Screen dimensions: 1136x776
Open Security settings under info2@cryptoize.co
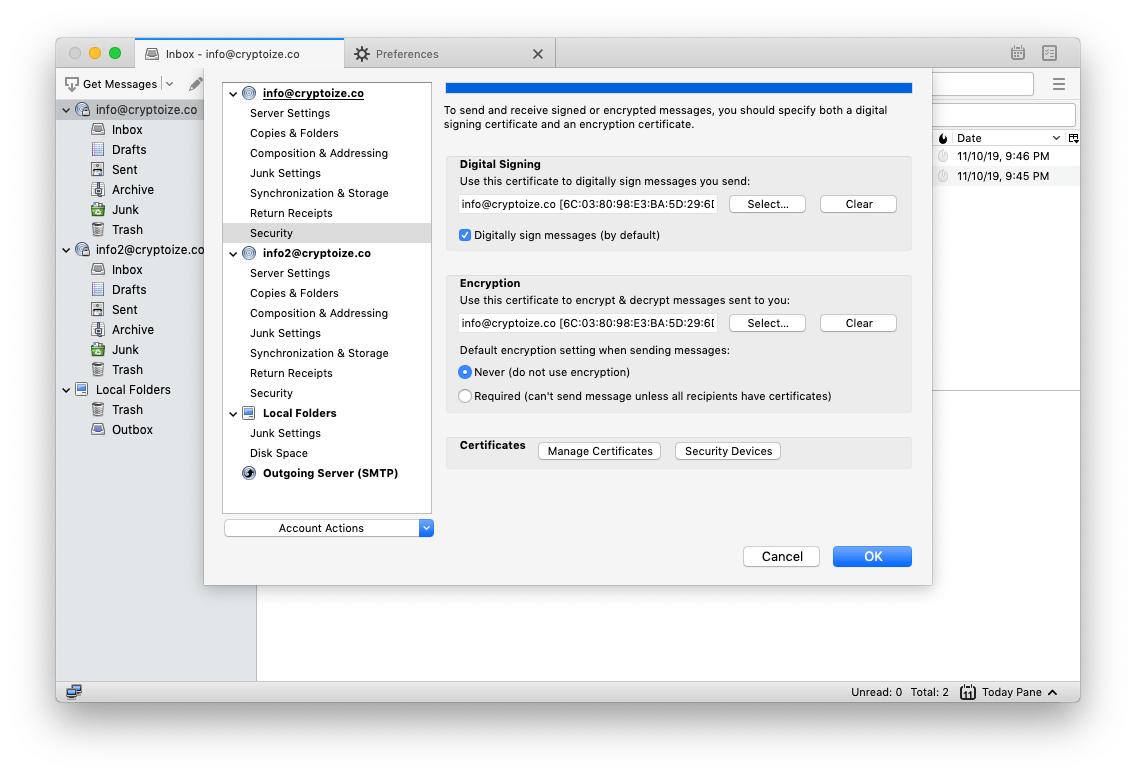(x=272, y=393)
